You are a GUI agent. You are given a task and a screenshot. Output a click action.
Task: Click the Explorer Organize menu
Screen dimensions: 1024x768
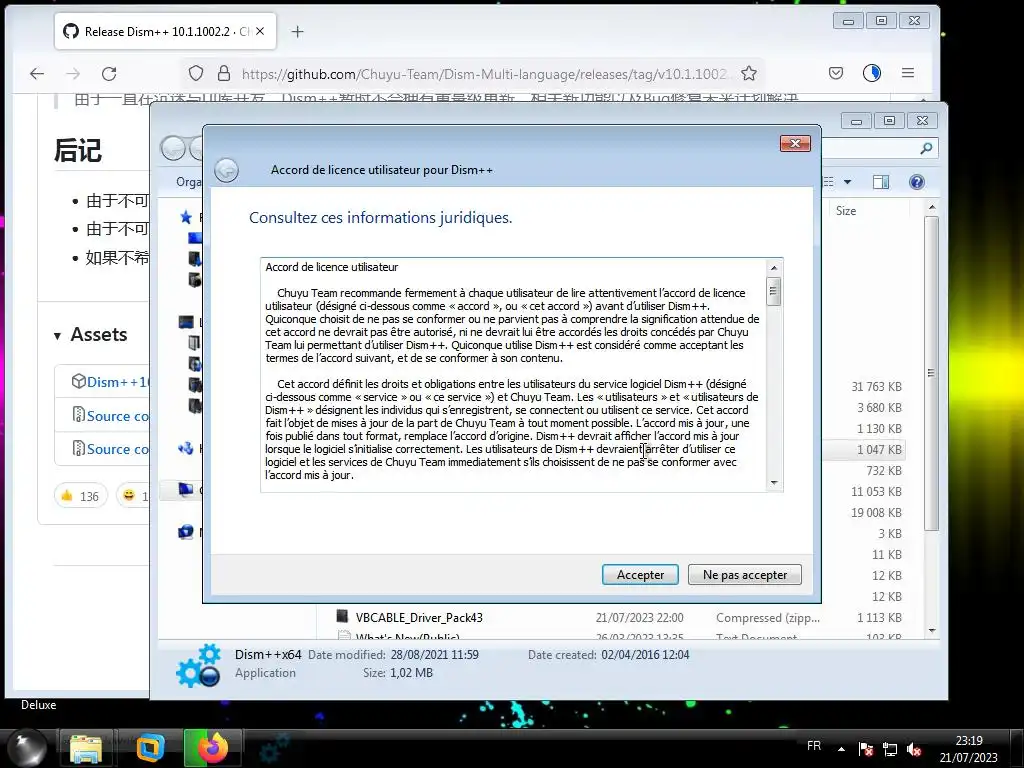188,182
